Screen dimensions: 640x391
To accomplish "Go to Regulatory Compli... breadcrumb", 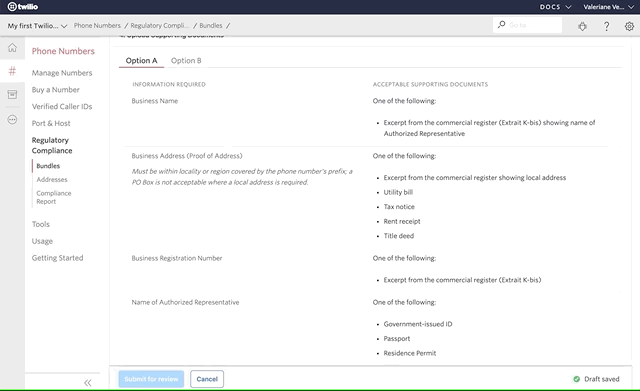I will (160, 25).
